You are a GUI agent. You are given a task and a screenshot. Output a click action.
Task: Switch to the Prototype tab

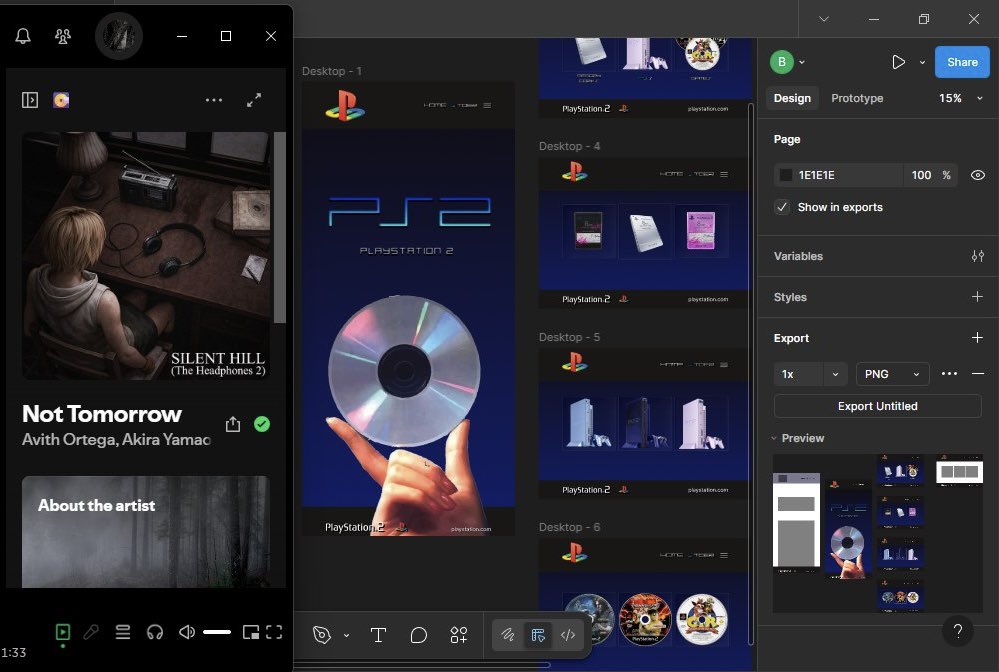[856, 98]
